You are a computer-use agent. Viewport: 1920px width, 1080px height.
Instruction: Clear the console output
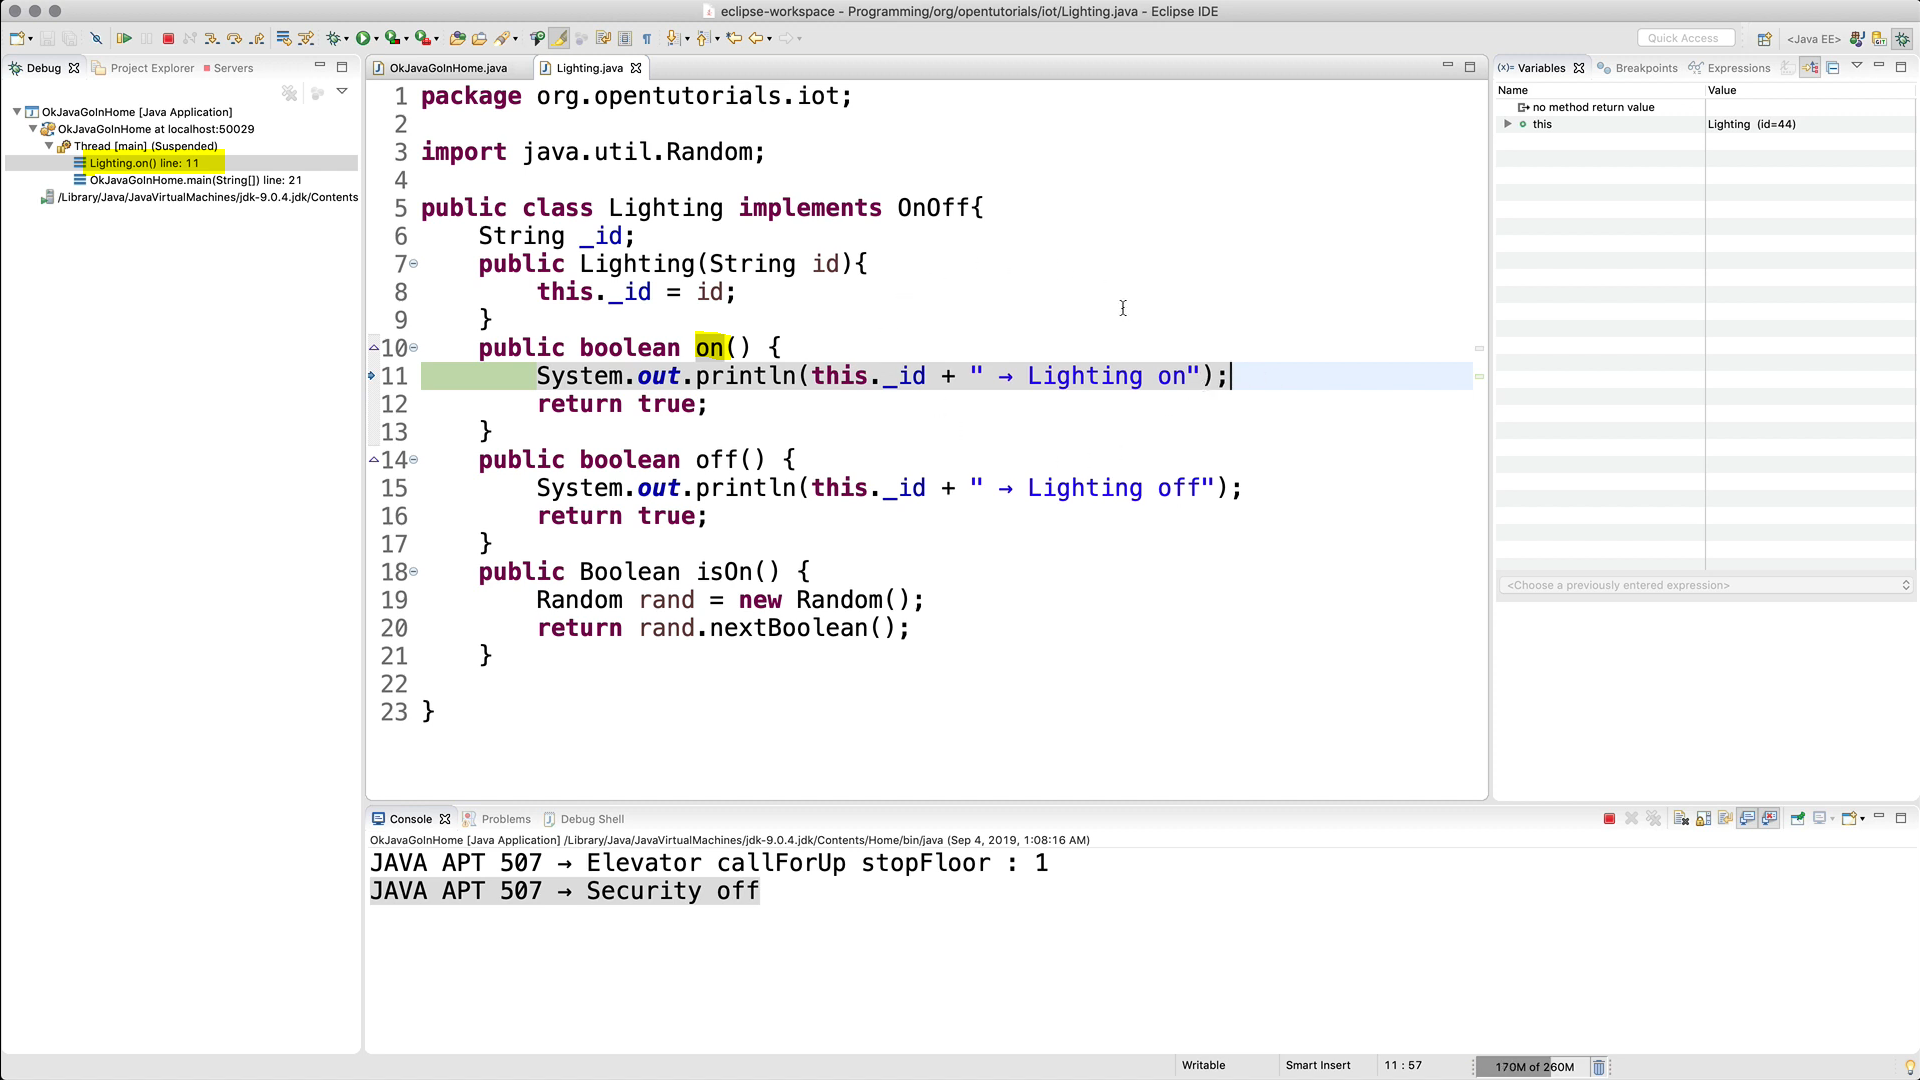tap(1681, 819)
